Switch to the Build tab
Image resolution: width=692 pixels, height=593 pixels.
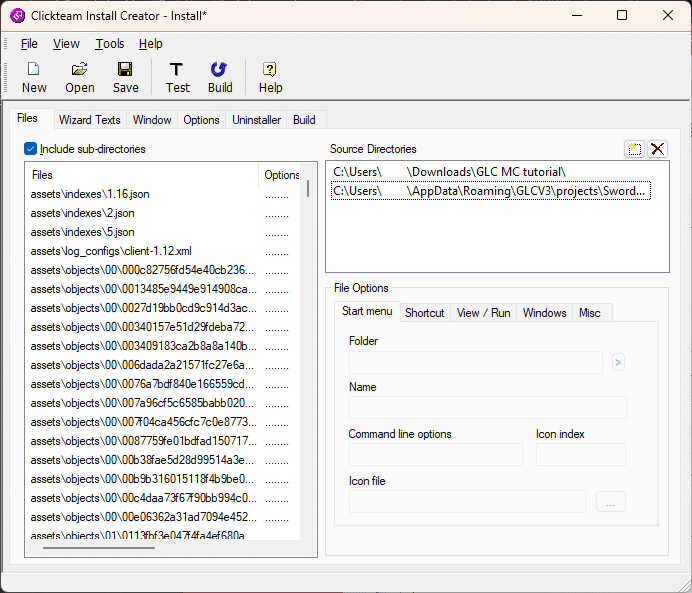tap(304, 120)
